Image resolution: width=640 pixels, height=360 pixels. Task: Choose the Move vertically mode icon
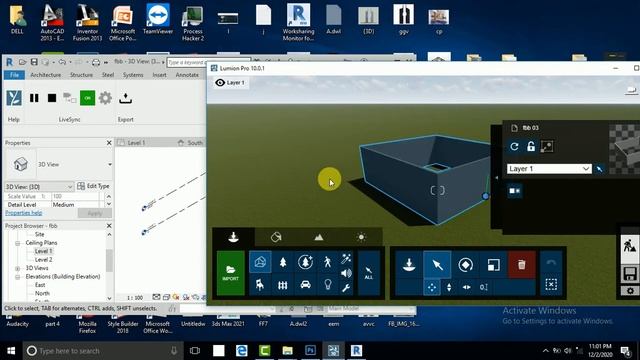tap(449, 287)
